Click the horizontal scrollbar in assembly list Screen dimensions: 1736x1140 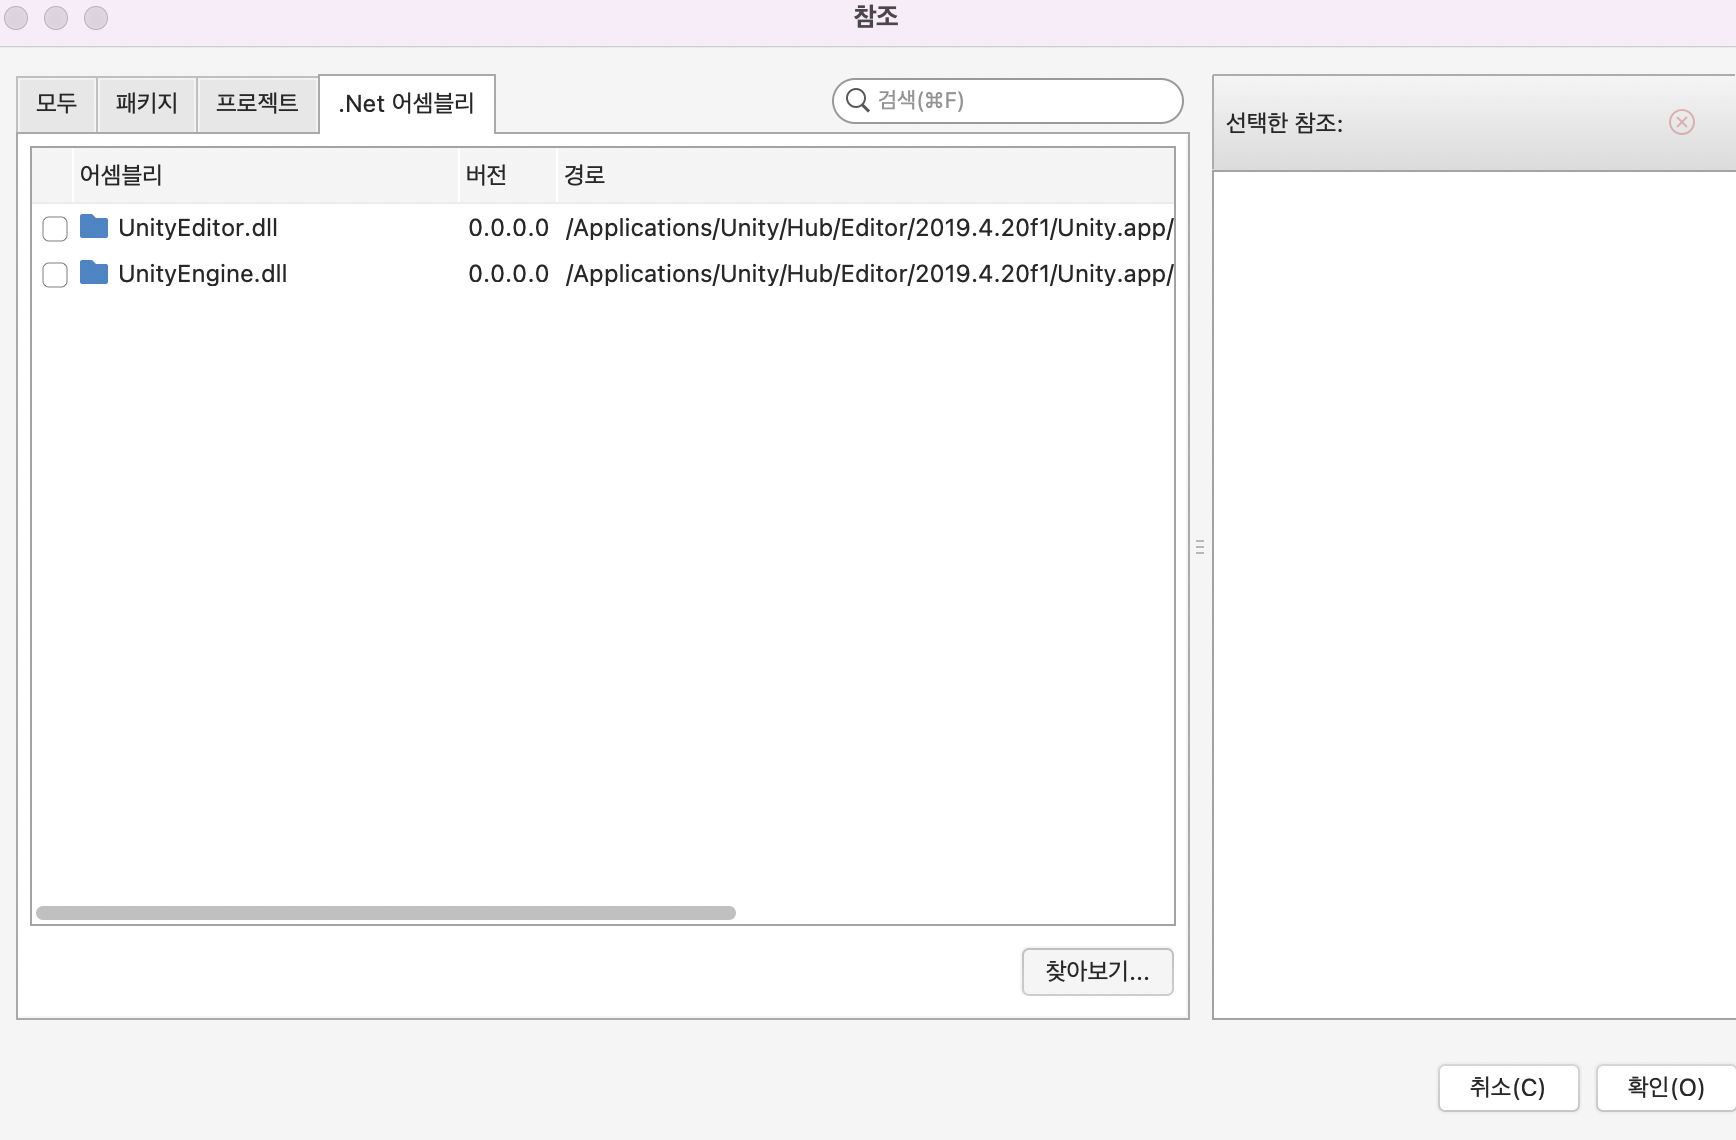(x=386, y=913)
